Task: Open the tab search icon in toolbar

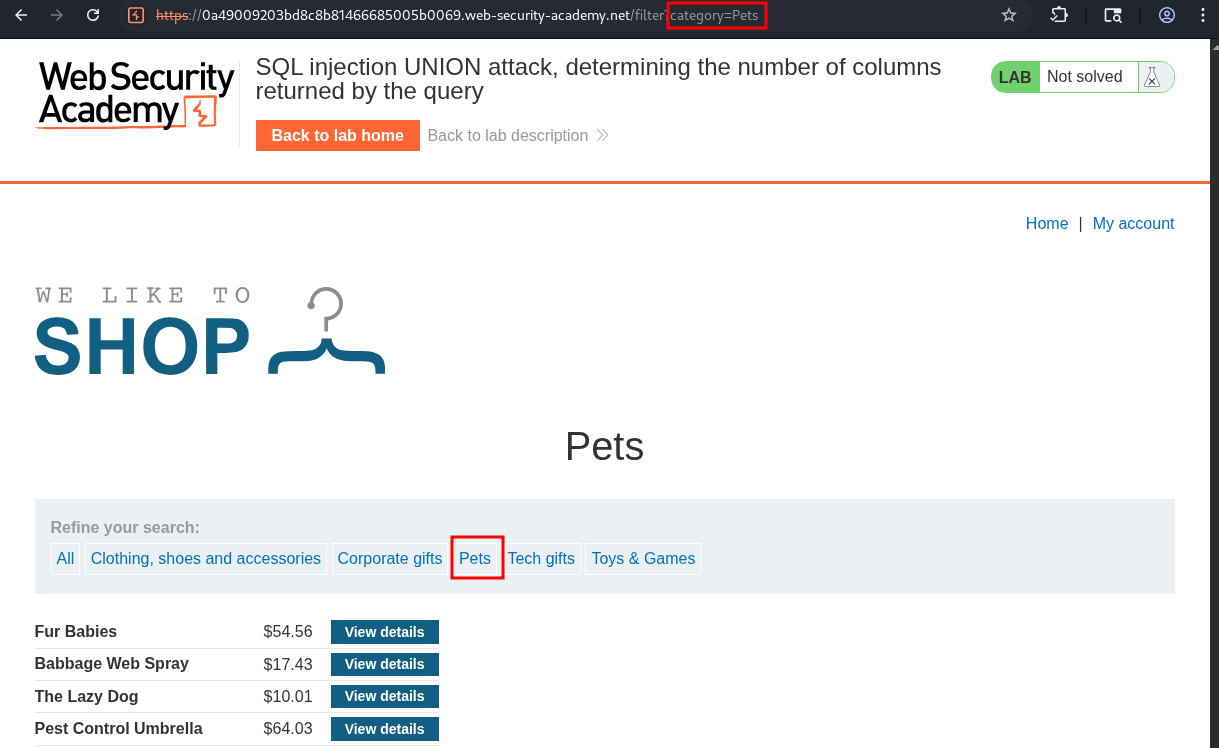Action: point(1113,15)
